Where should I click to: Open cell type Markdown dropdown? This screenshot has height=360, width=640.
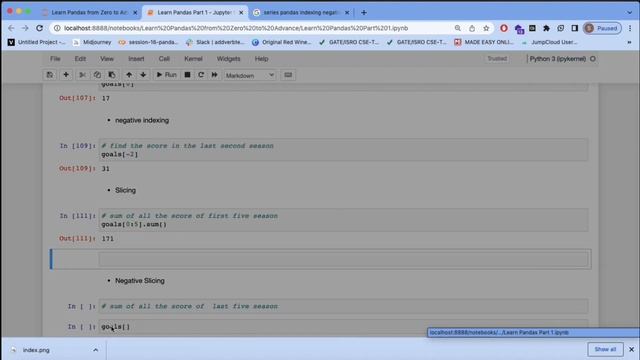(x=250, y=76)
